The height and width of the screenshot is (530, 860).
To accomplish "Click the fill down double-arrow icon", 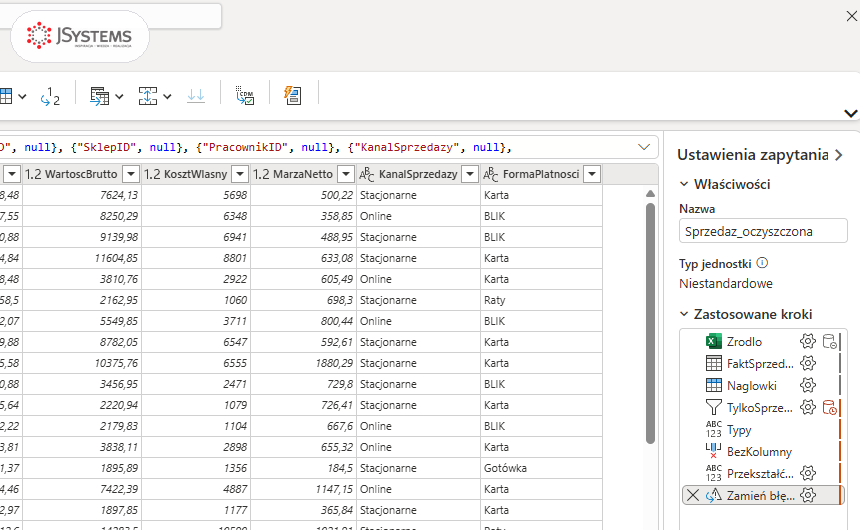I will point(196,96).
